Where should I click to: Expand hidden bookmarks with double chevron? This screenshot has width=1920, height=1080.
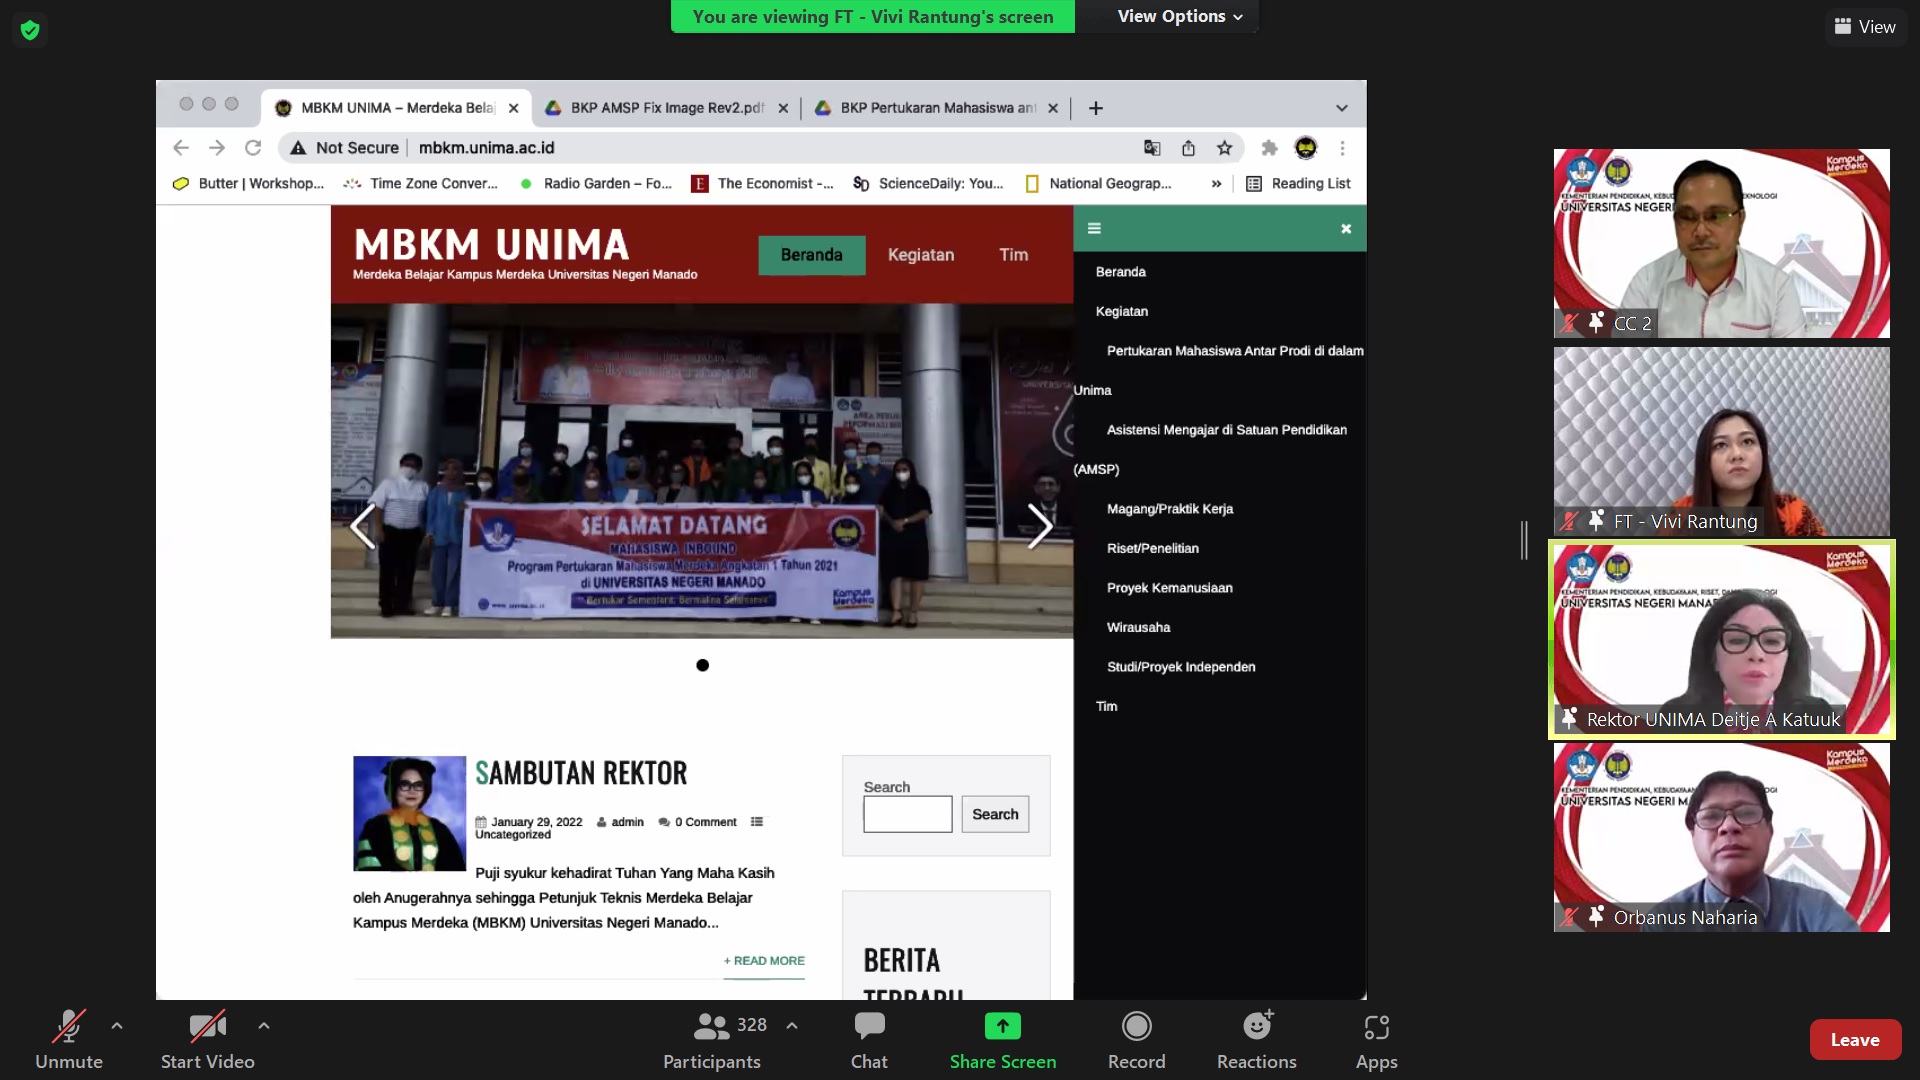pos(1216,184)
